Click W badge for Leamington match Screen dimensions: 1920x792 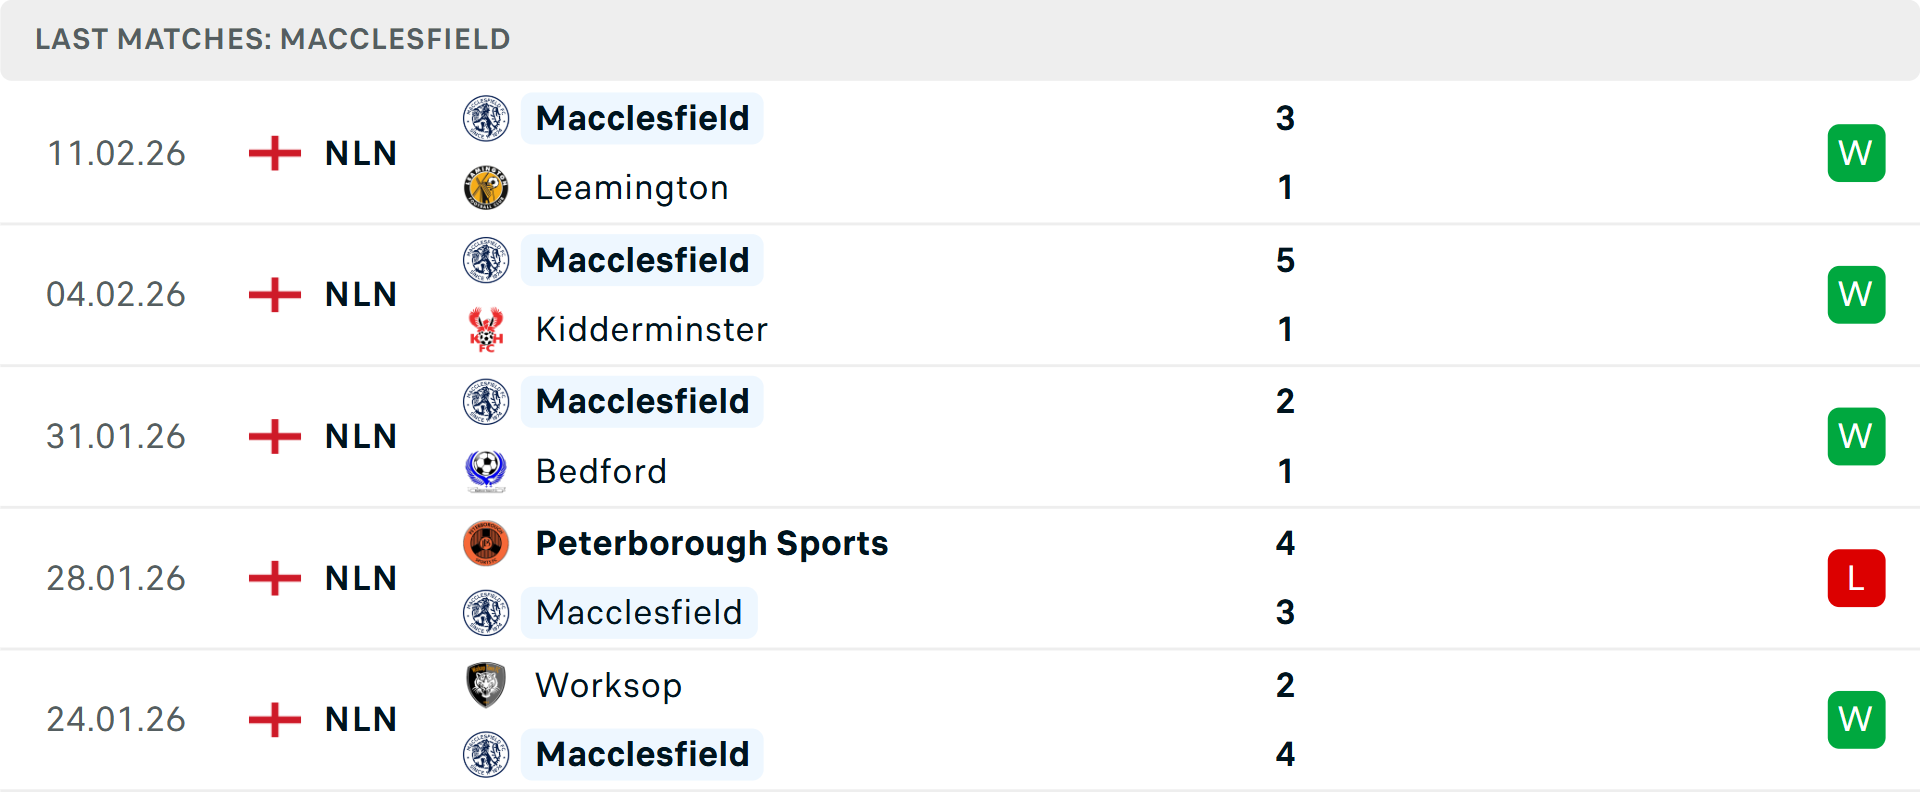click(1855, 153)
